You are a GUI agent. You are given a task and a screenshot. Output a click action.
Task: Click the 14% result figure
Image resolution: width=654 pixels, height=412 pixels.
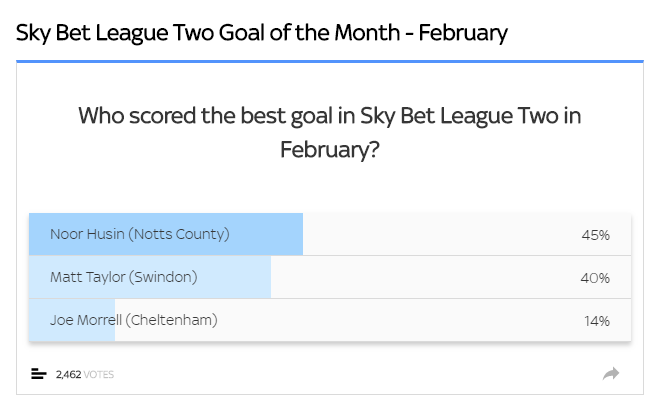click(x=595, y=321)
